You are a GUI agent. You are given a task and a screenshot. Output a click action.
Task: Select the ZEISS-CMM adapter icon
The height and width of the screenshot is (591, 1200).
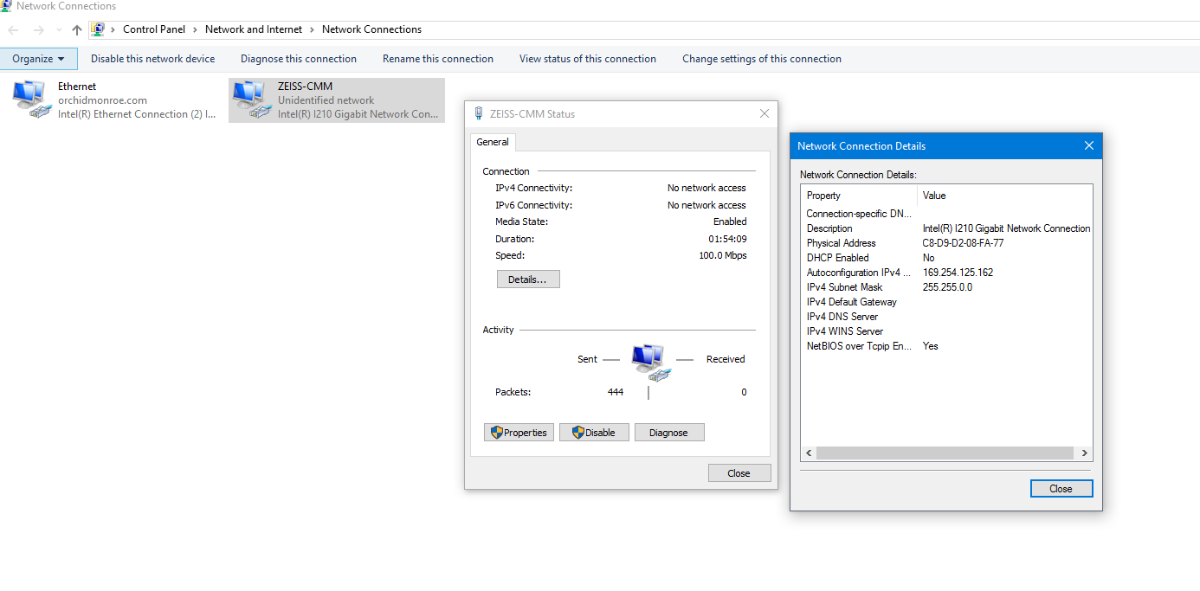249,100
